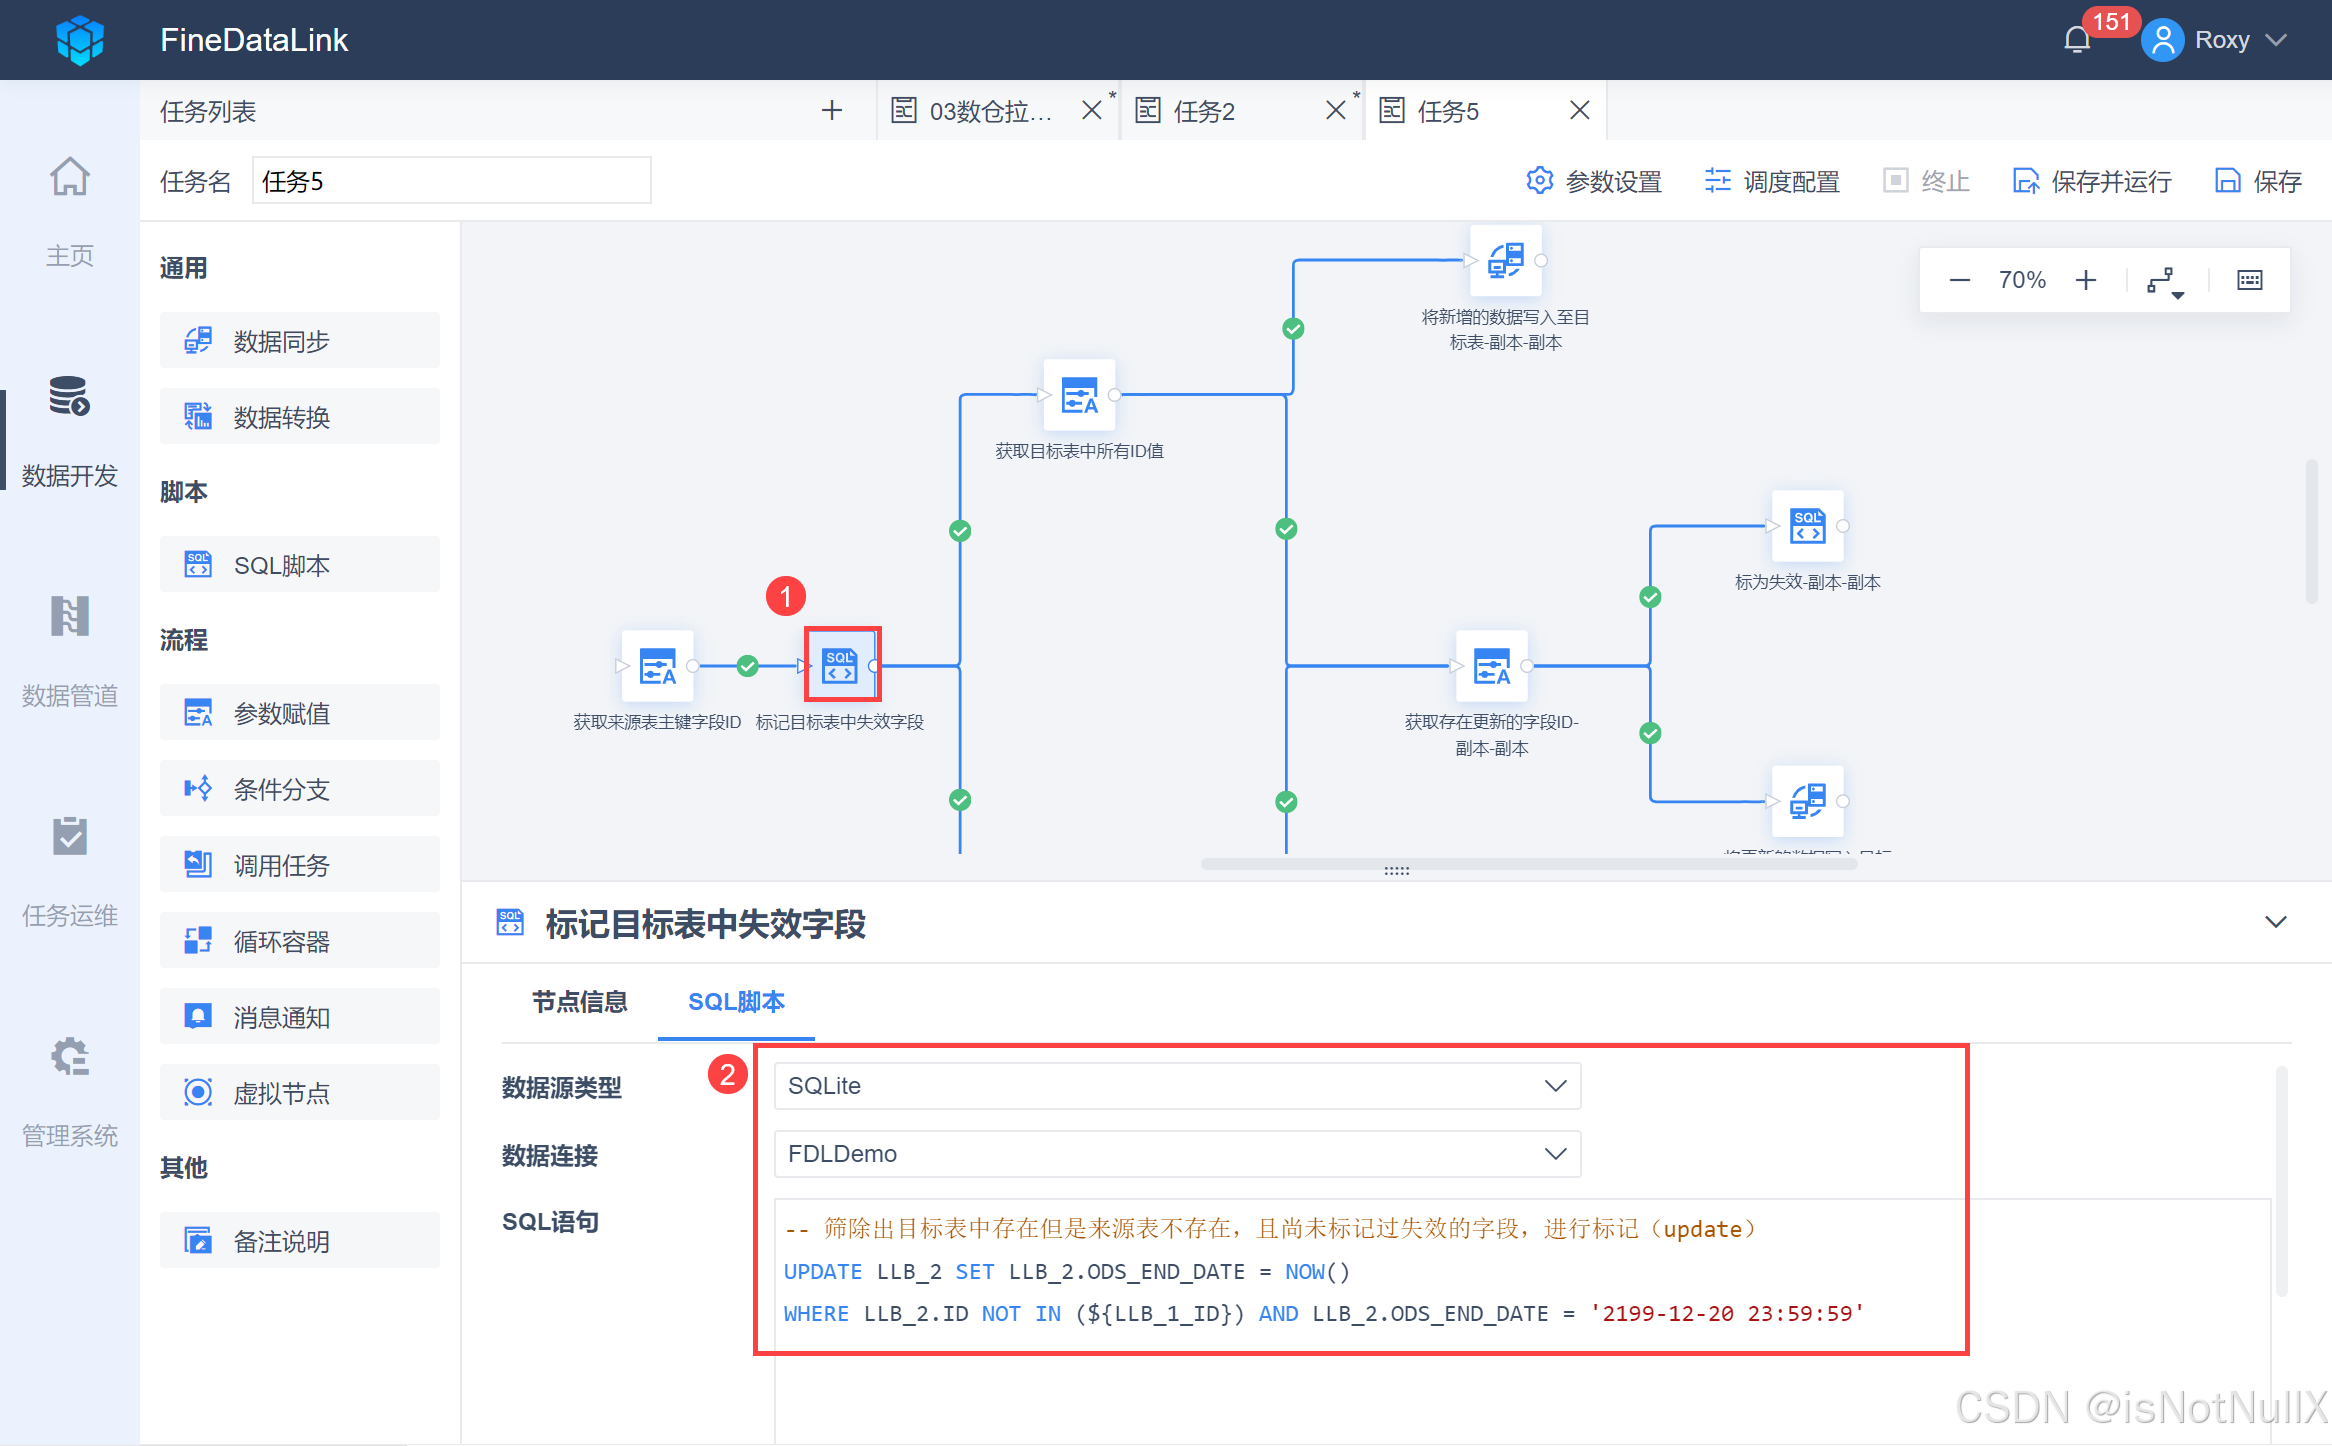Screen dimensions: 2332x1446
Task: Zoom in the canvas with plus button
Action: click(2085, 281)
